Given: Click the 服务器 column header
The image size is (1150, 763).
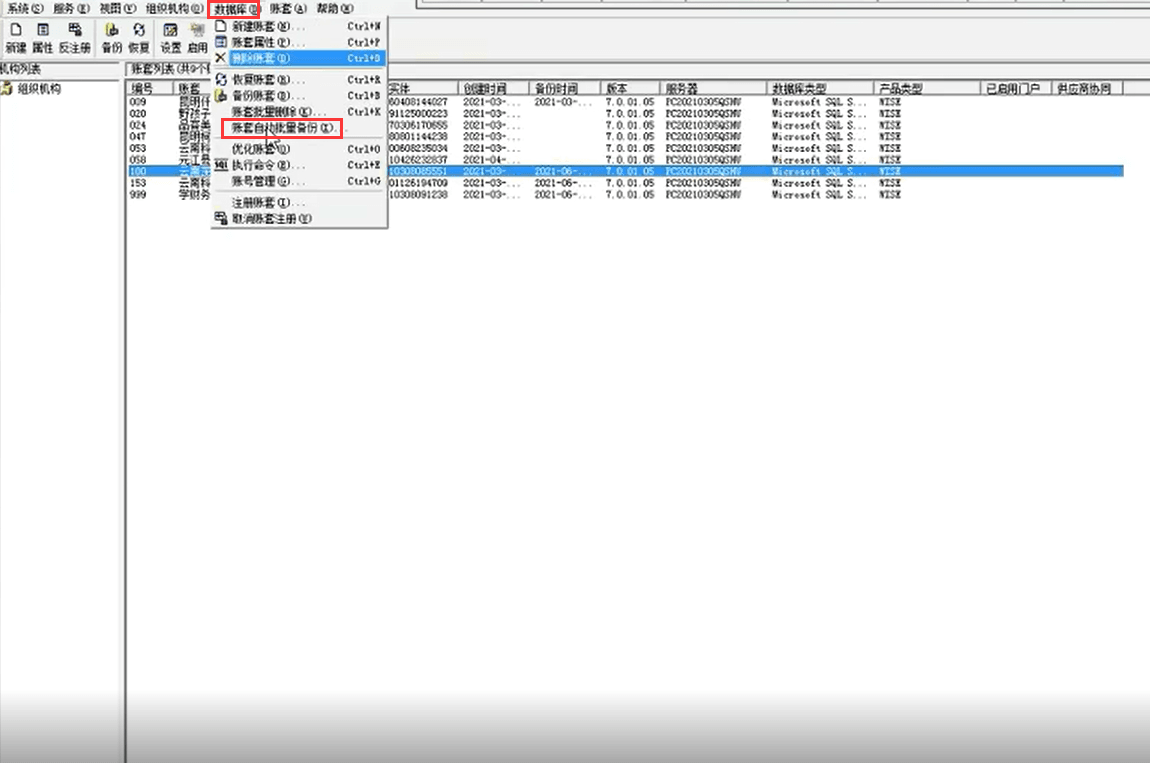Looking at the screenshot, I should tap(714, 89).
